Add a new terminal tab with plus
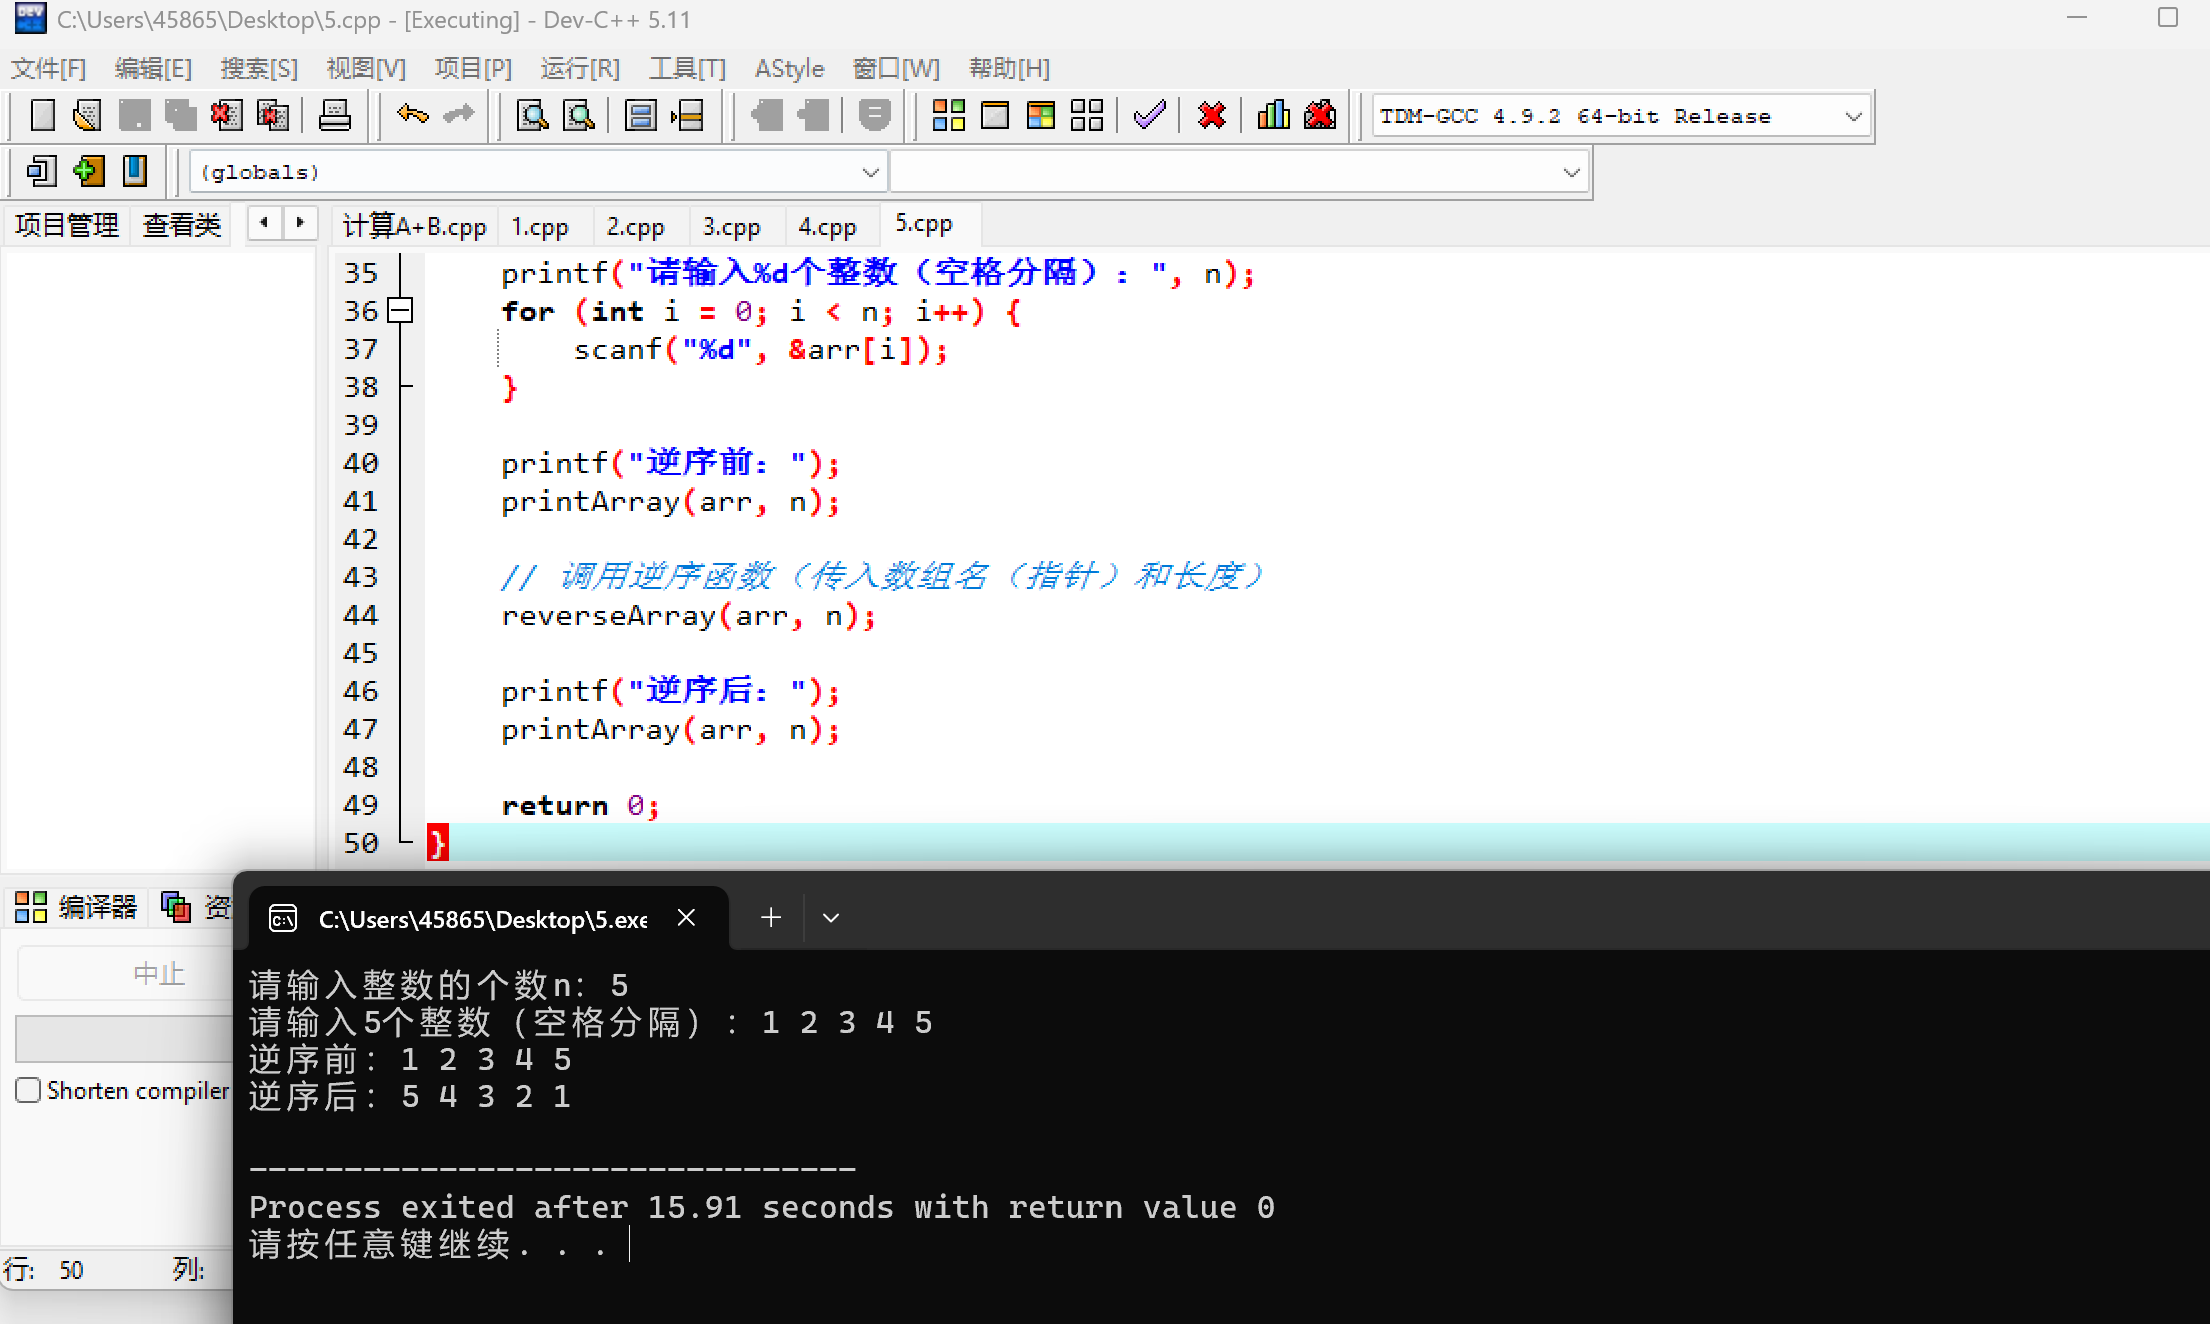This screenshot has height=1324, width=2210. [x=771, y=918]
